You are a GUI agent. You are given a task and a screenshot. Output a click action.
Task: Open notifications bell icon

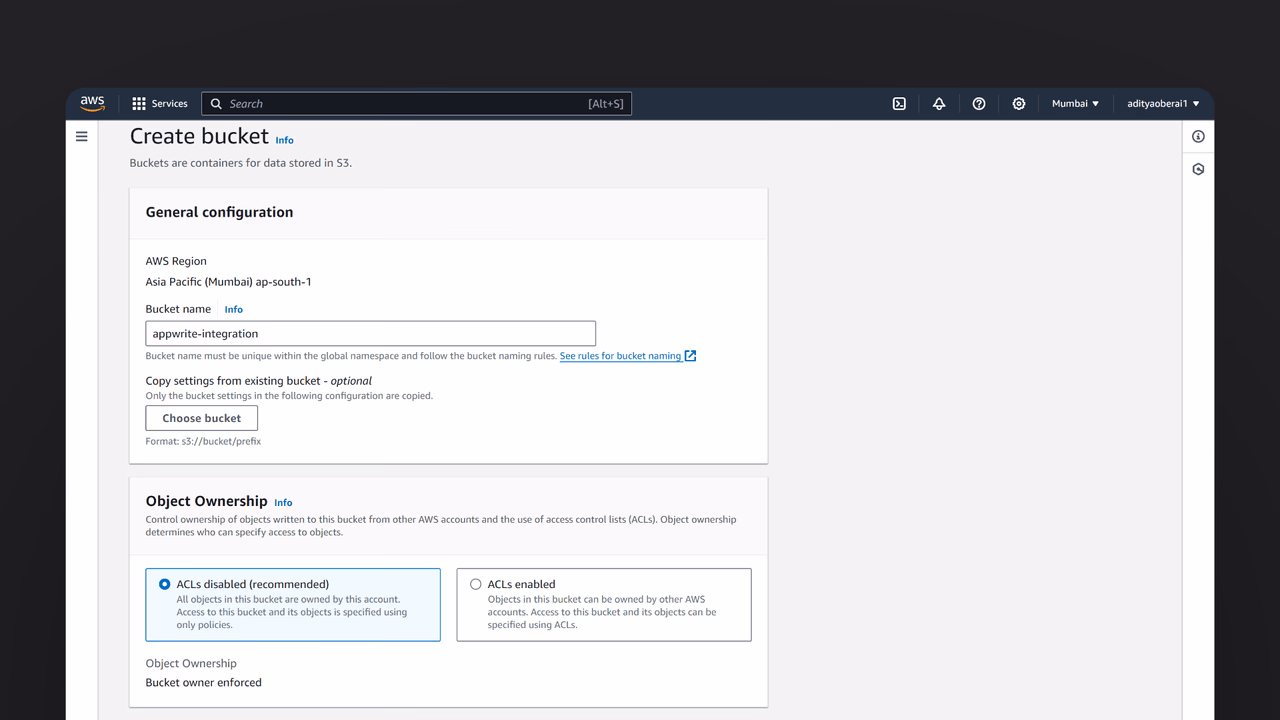coord(939,103)
